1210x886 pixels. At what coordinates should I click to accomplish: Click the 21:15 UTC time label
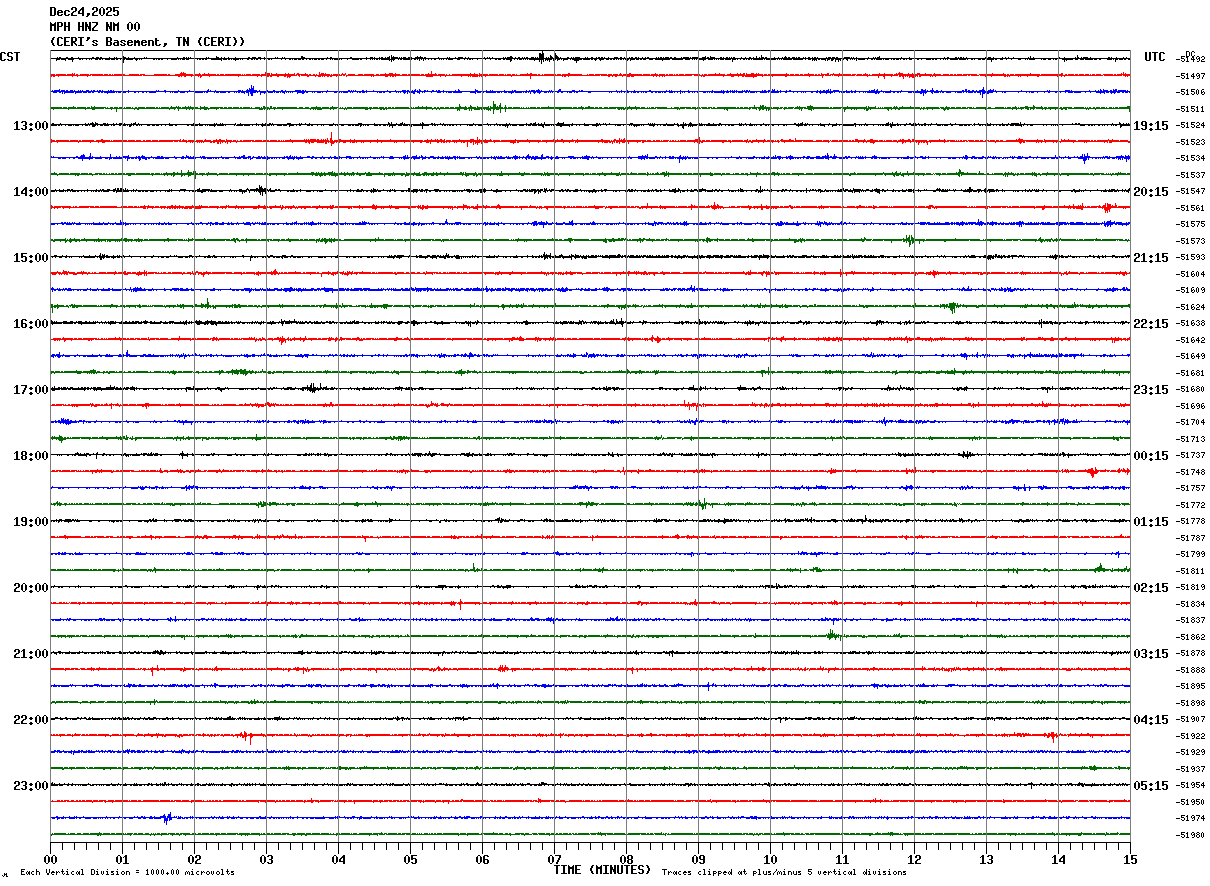[1151, 258]
